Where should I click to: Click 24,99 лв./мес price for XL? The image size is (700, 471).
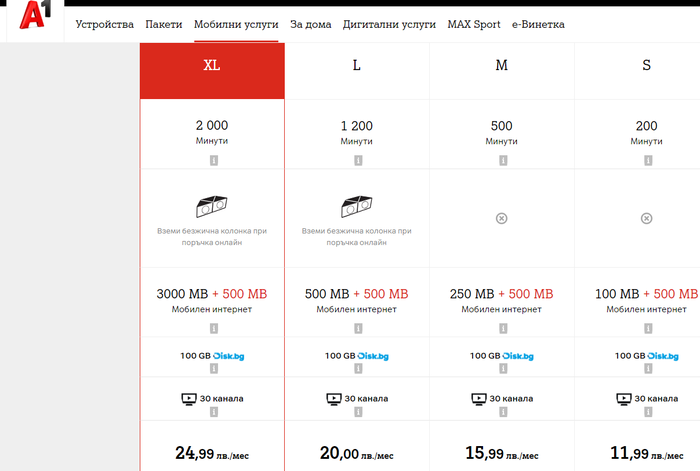click(212, 454)
